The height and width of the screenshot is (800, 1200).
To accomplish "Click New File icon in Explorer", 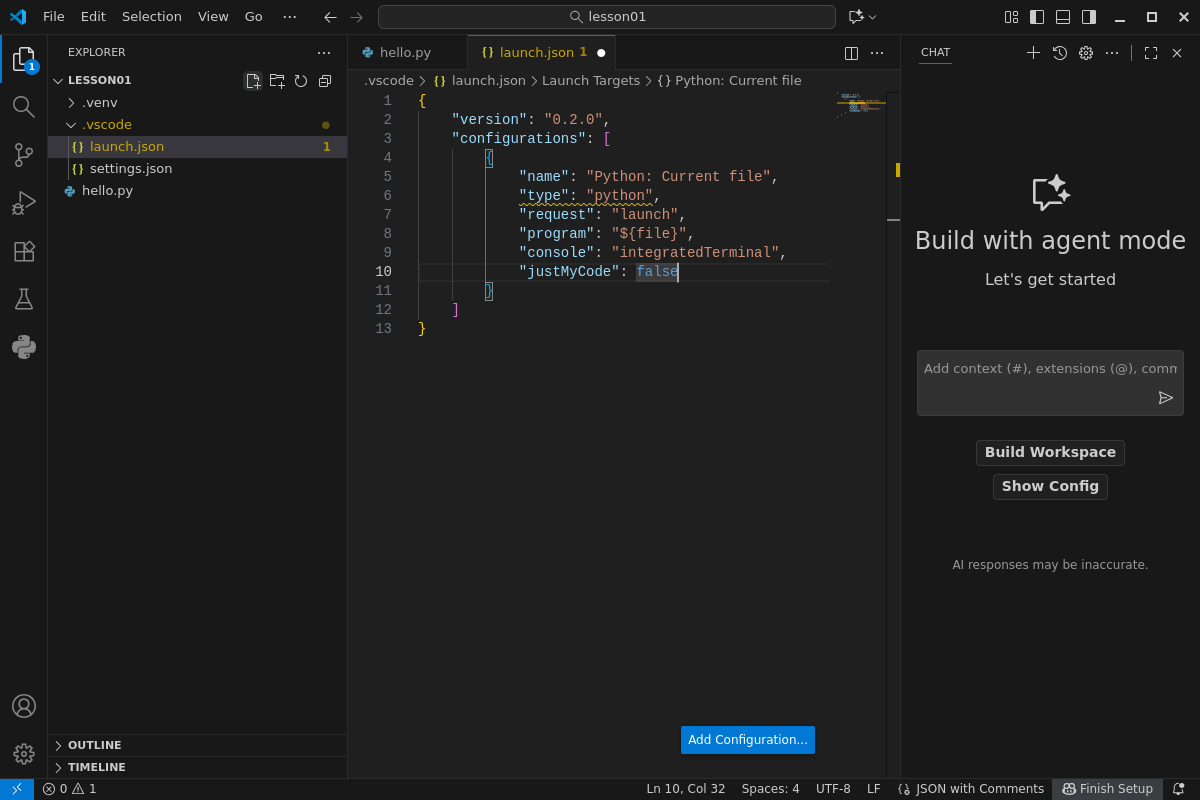I will click(x=253, y=81).
